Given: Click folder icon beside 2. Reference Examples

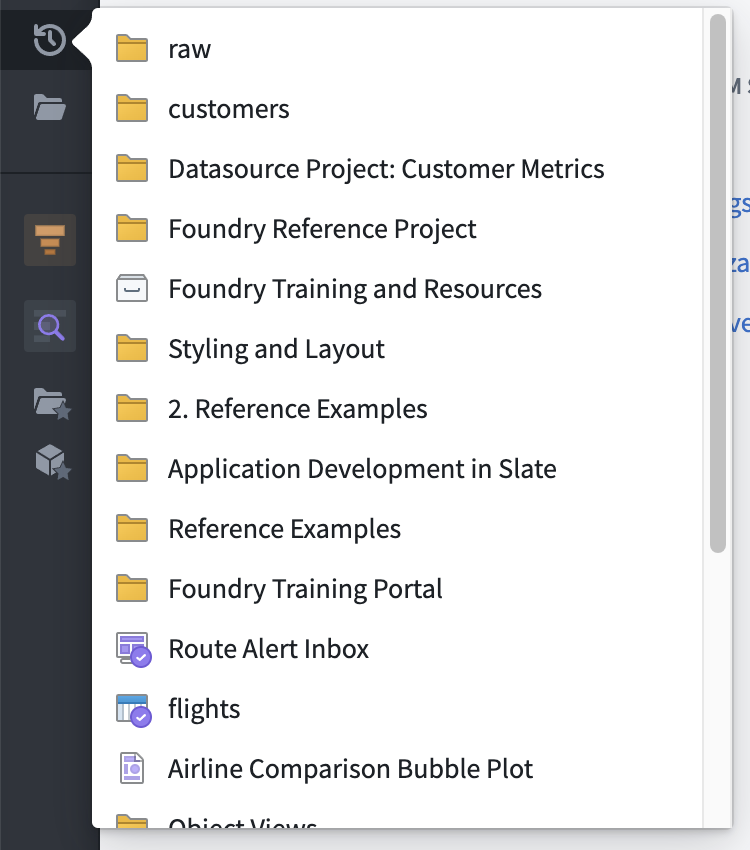Looking at the screenshot, I should click(x=132, y=408).
